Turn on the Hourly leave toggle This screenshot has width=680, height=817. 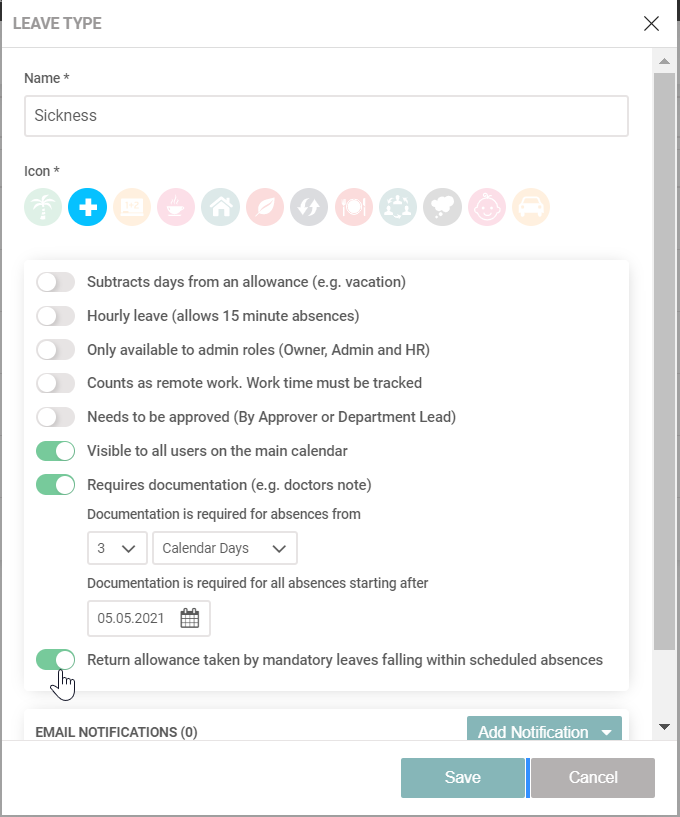click(x=55, y=316)
